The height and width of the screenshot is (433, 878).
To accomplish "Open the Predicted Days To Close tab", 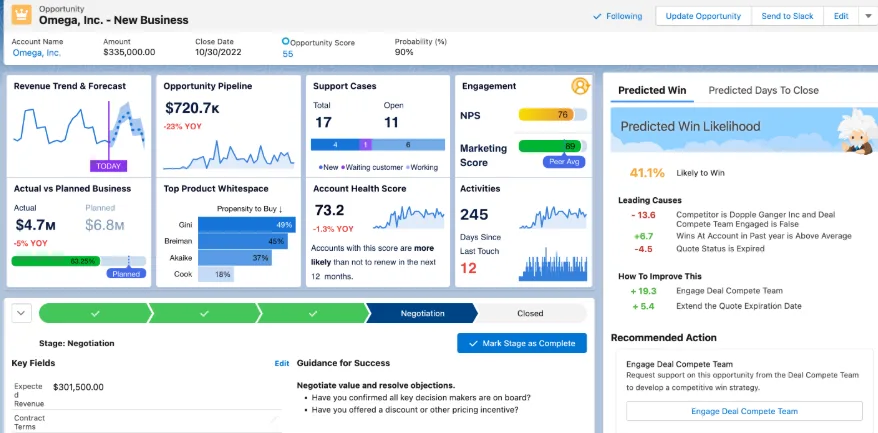I will point(763,90).
